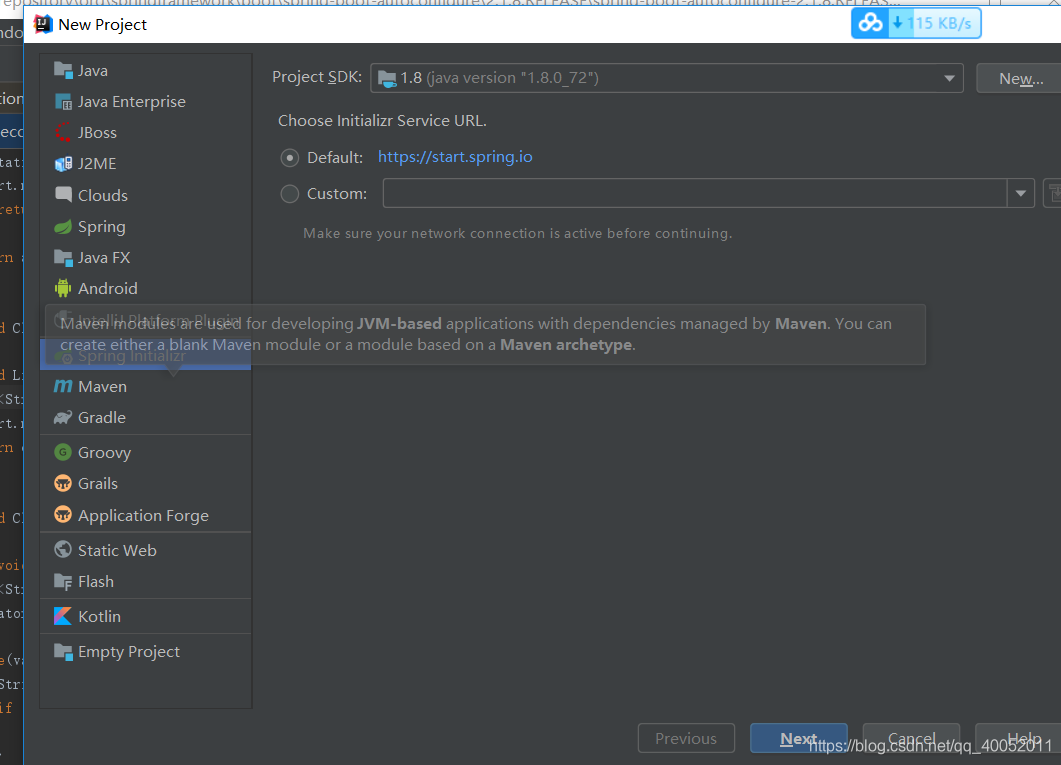Click the Next button
Viewport: 1061px width, 765px height.
tap(798, 739)
